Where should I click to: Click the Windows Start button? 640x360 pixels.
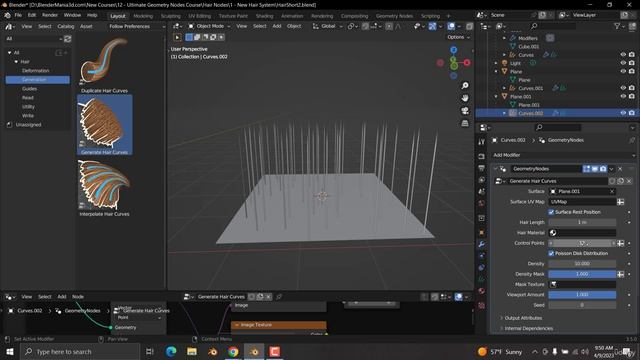tap(9, 351)
